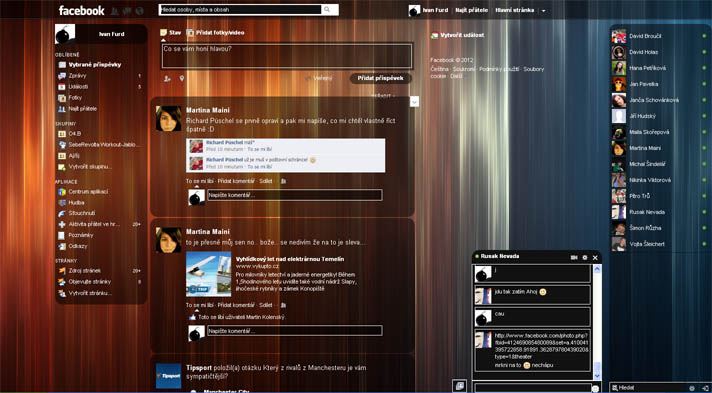The width and height of the screenshot is (712, 393).
Task: Open Zdroj stránek in sidebar
Action: (84, 271)
